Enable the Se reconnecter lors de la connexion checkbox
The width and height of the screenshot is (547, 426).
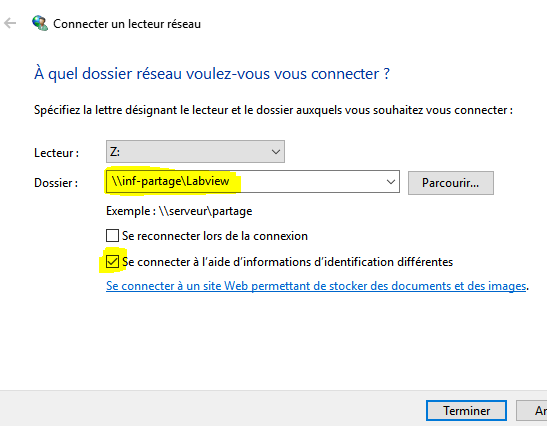(112, 236)
